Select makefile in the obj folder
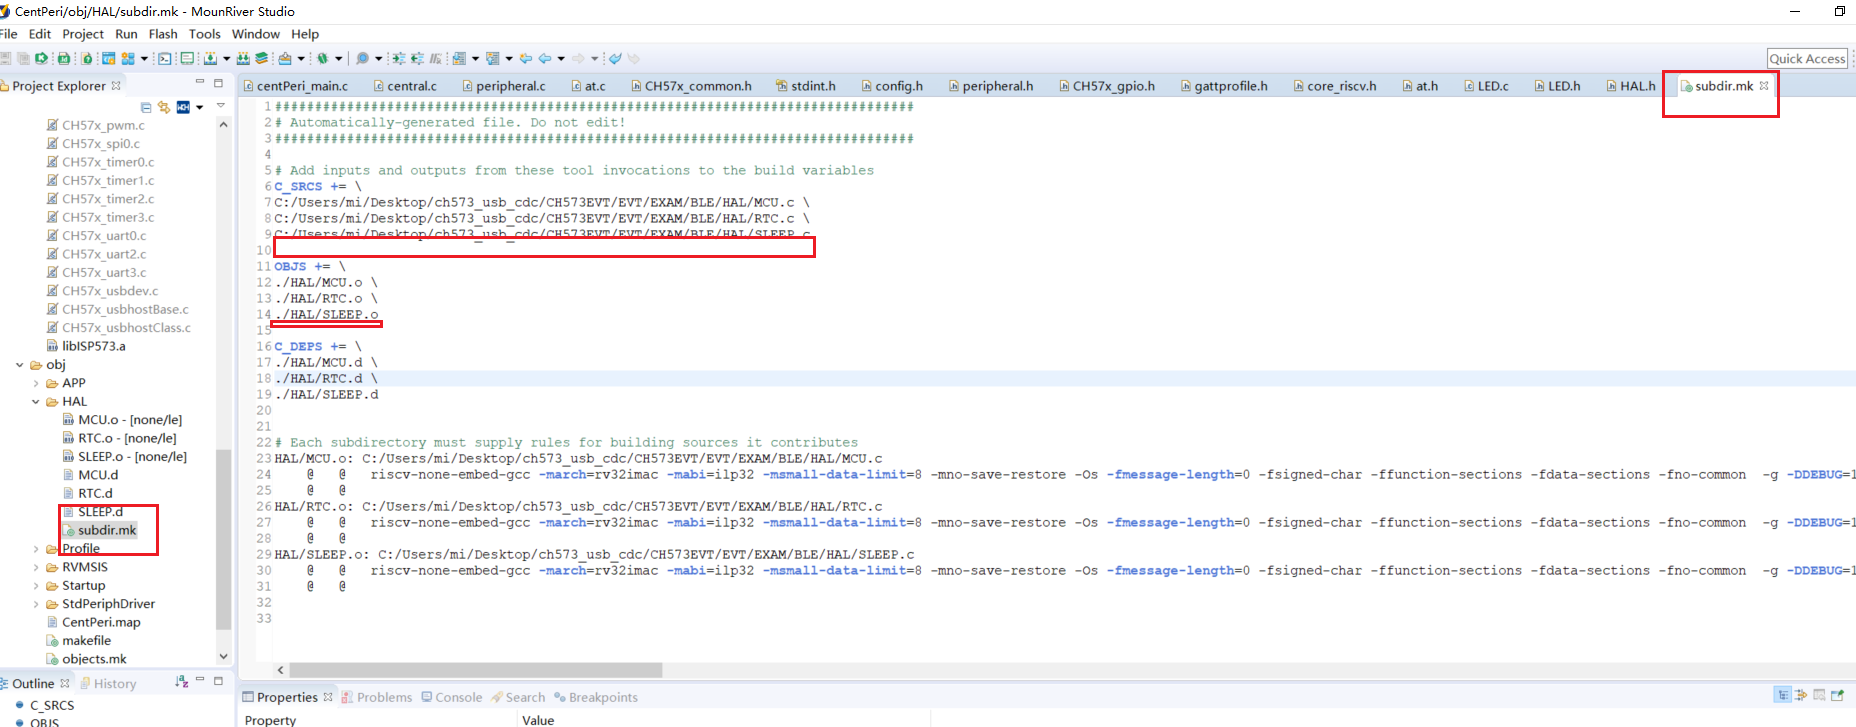This screenshot has width=1856, height=727. [x=86, y=641]
